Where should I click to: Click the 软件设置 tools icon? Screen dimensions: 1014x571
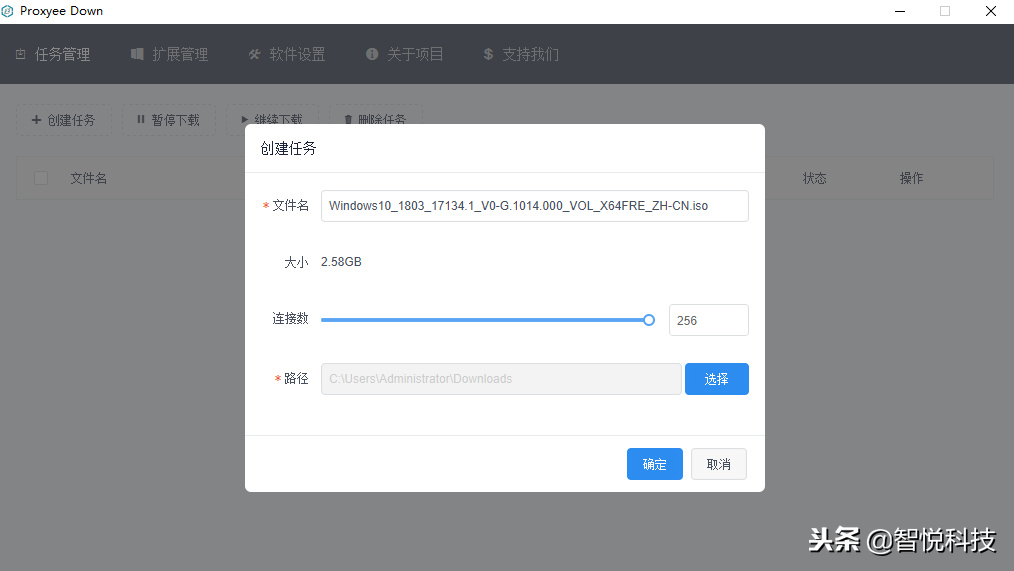pos(254,54)
